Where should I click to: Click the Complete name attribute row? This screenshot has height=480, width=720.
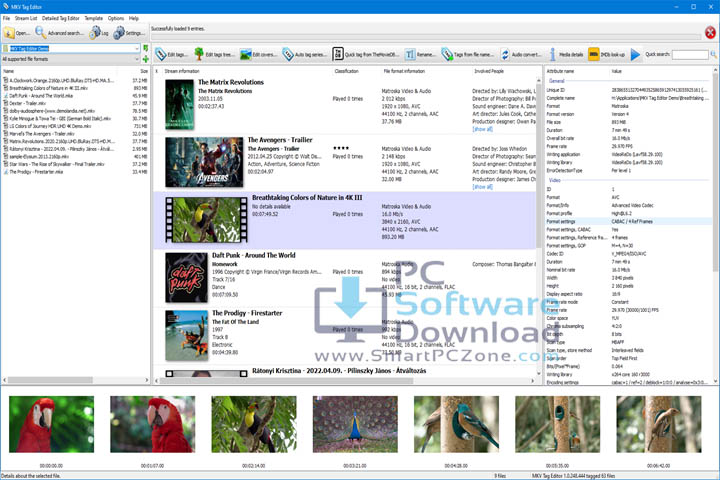628,98
